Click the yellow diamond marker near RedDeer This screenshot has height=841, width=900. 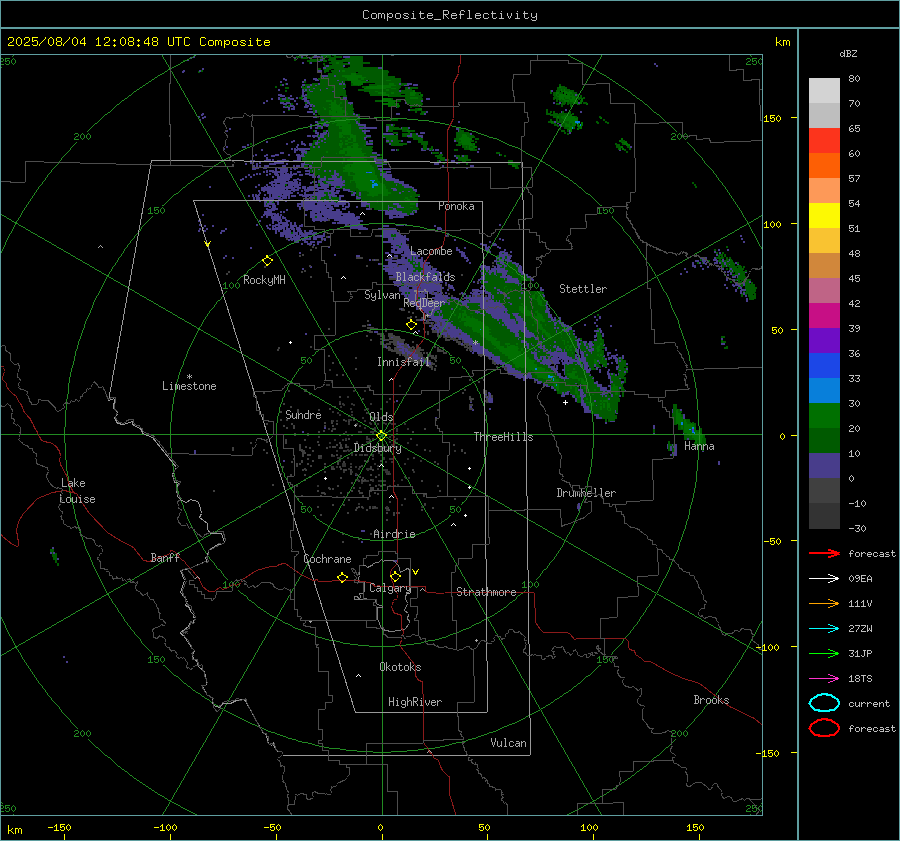click(x=411, y=325)
